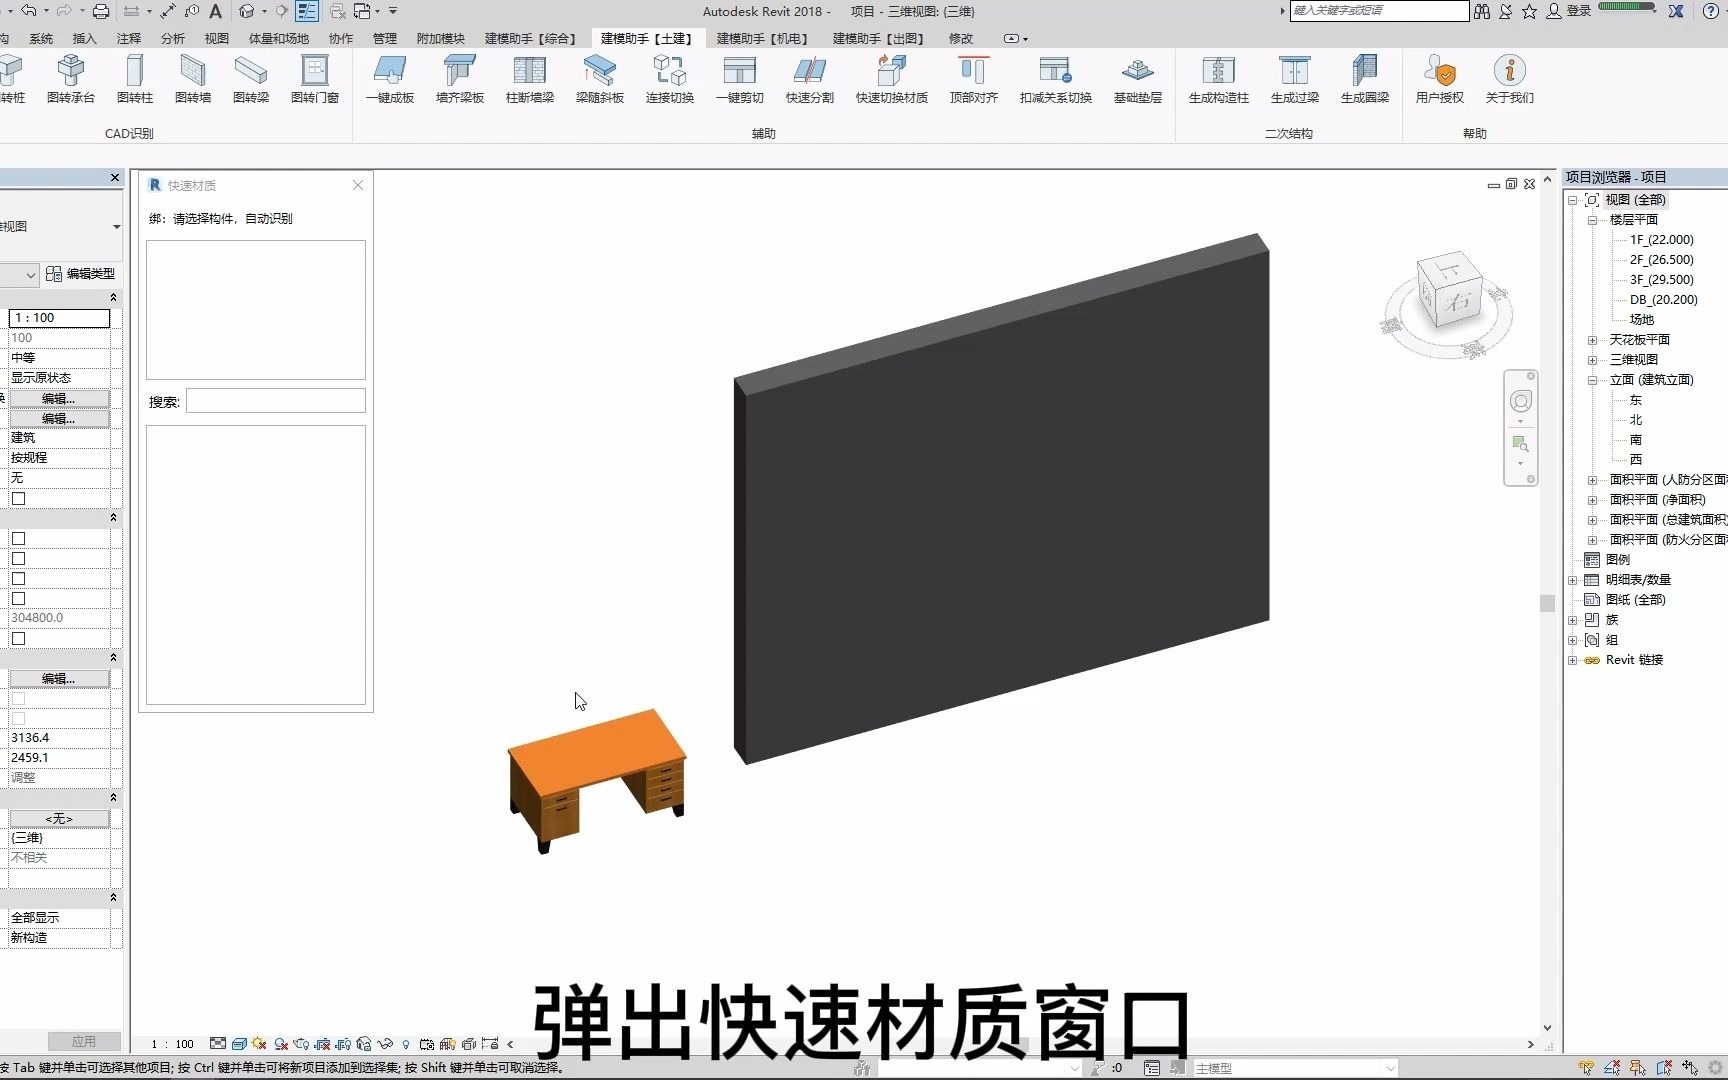Image resolution: width=1728 pixels, height=1080 pixels.
Task: Activate the 快速切换材质 tool
Action: 891,80
